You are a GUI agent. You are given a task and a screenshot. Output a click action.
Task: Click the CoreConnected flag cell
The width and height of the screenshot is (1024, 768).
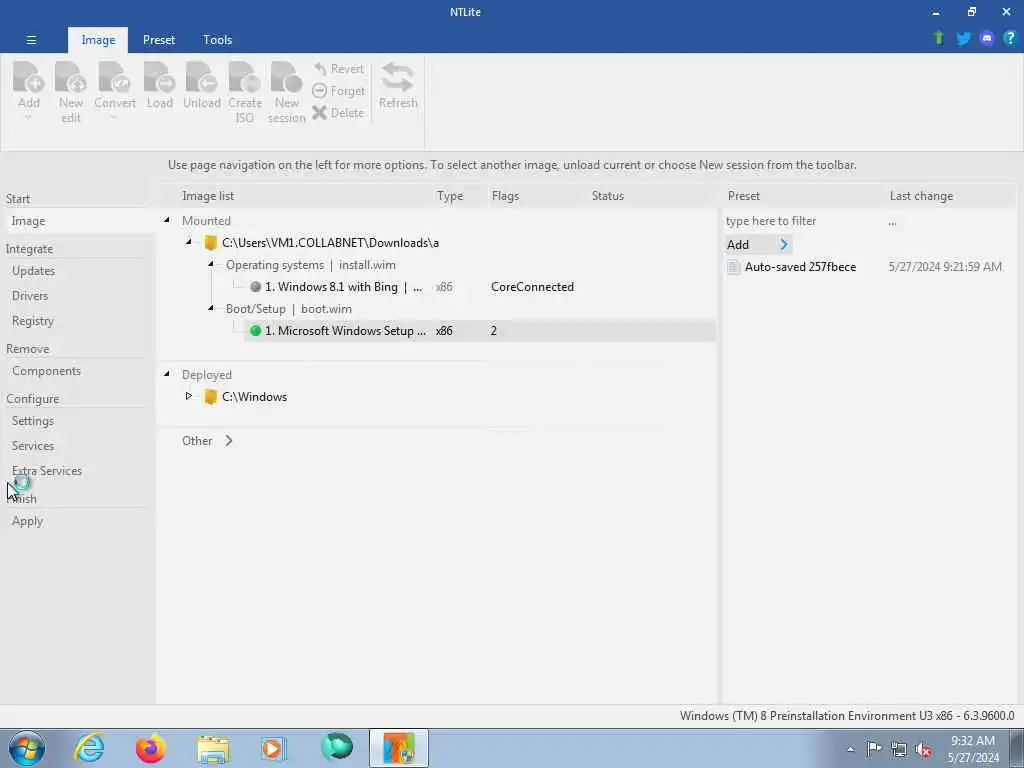click(532, 287)
